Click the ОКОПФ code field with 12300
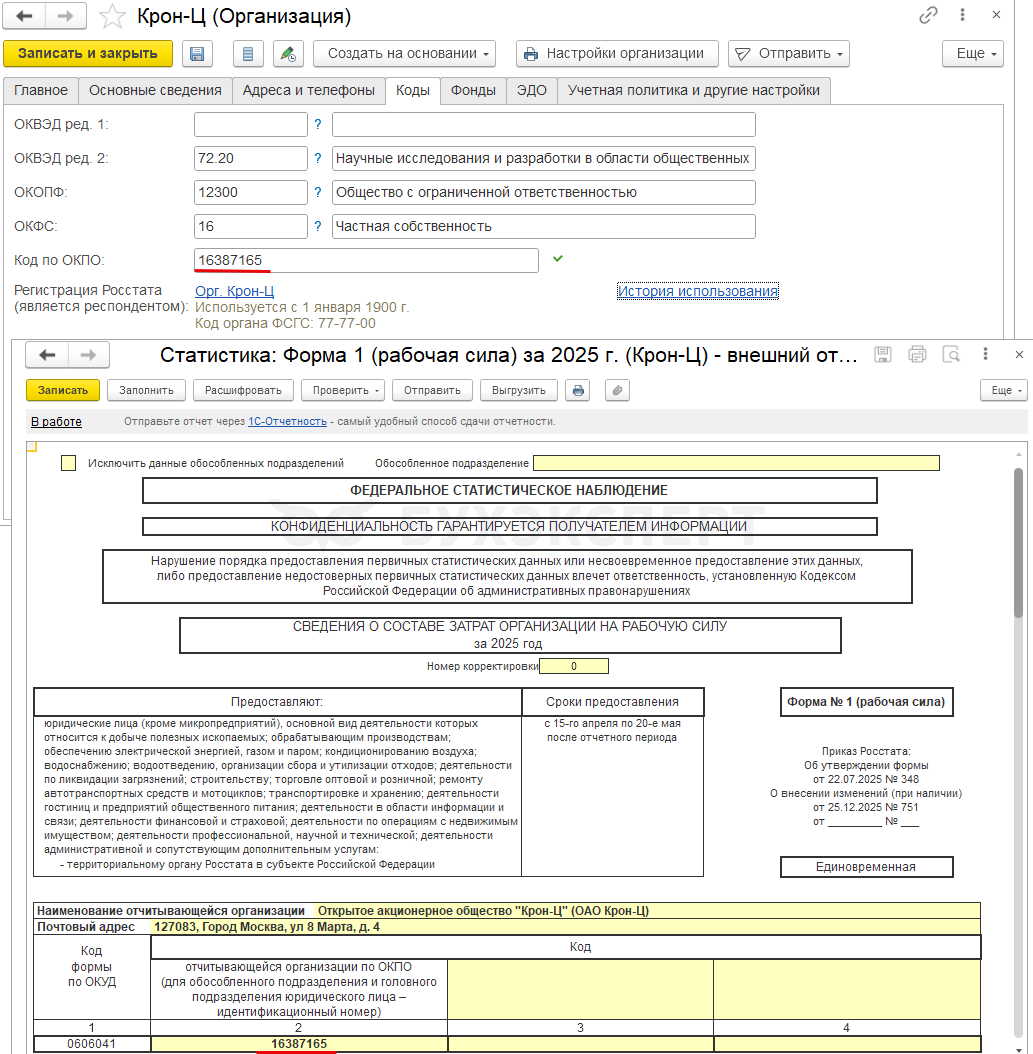The width and height of the screenshot is (1033, 1054). pos(251,192)
